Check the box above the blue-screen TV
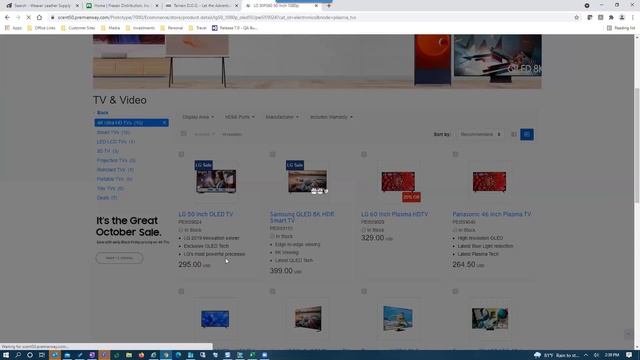This screenshot has height=360, width=640. (181, 291)
